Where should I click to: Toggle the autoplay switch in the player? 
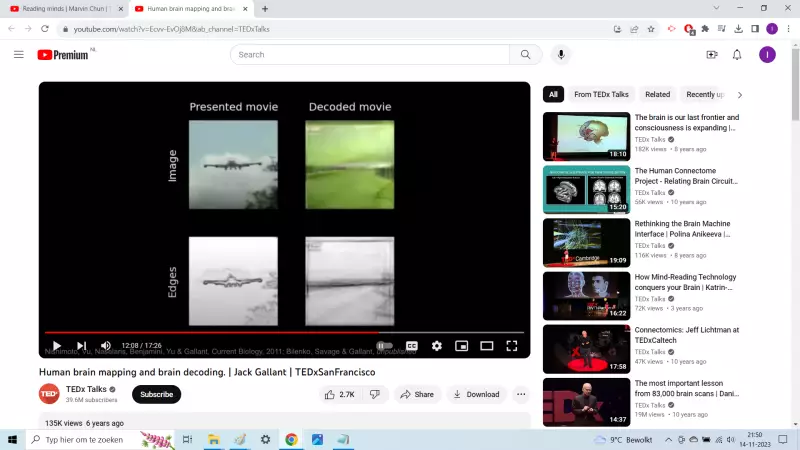pyautogui.click(x=384, y=346)
